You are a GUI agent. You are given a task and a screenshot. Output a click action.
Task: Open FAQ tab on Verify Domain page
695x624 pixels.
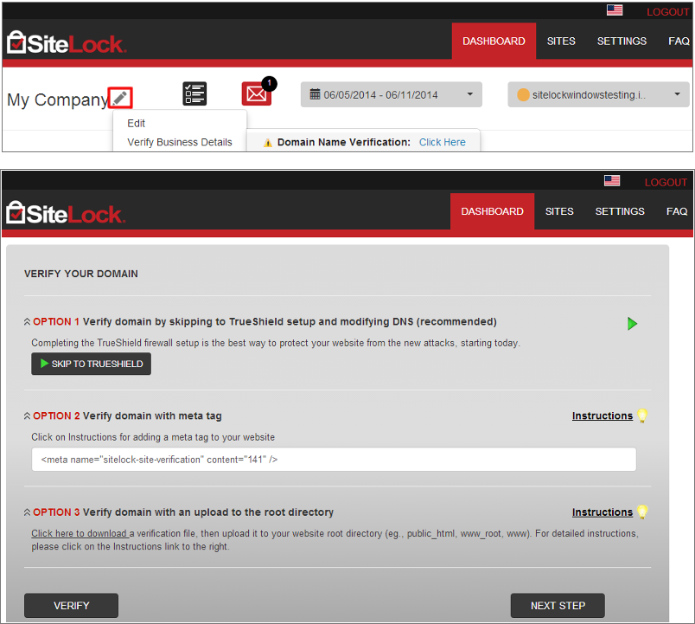point(677,211)
